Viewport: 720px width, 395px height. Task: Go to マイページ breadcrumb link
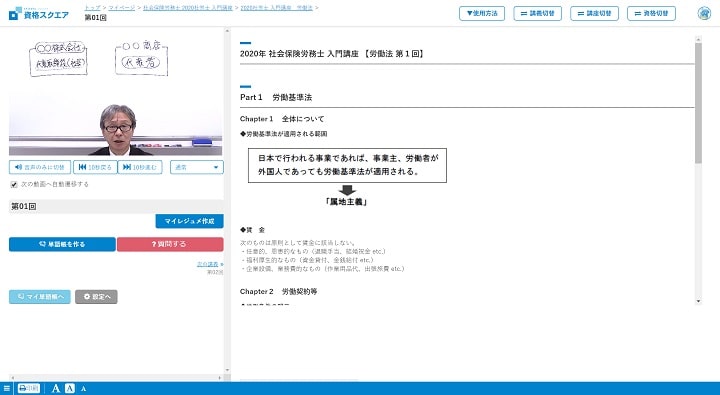point(122,8)
